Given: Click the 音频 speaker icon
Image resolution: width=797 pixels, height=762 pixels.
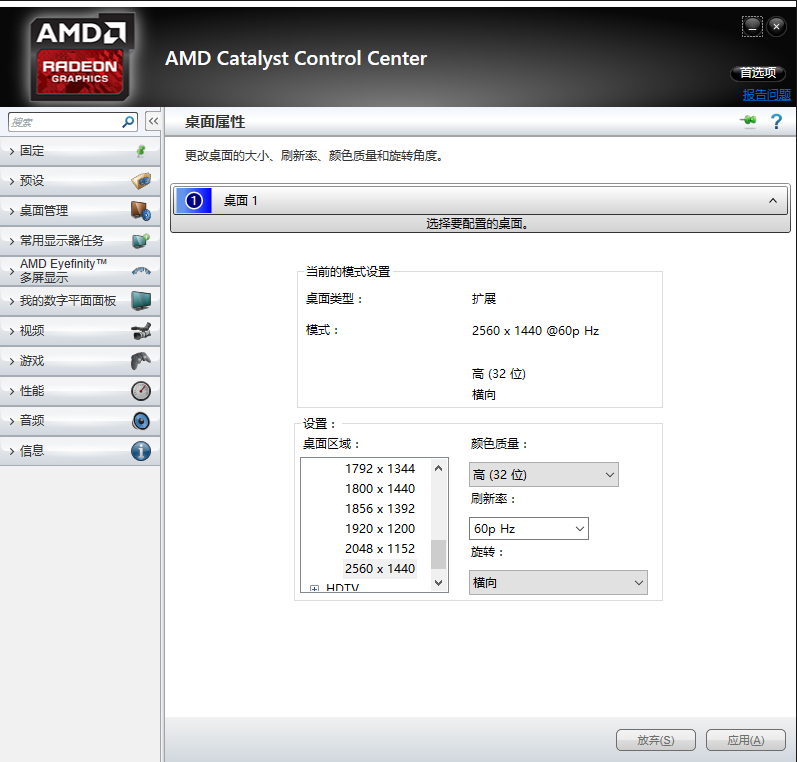Looking at the screenshot, I should (x=141, y=421).
